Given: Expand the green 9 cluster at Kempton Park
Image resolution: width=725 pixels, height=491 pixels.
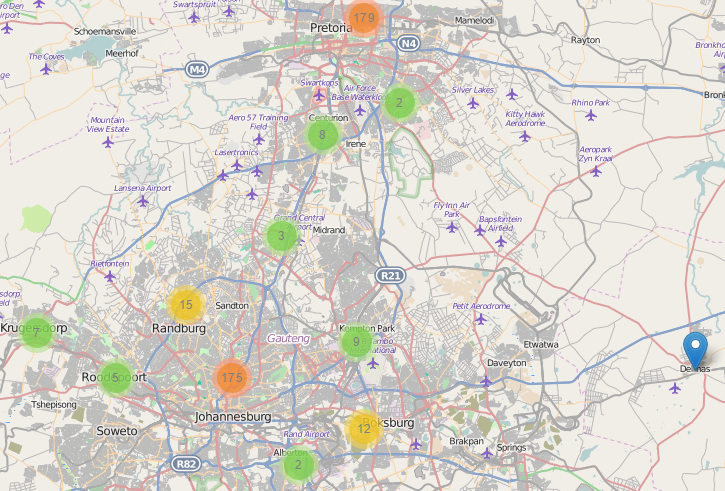Looking at the screenshot, I should tap(355, 343).
